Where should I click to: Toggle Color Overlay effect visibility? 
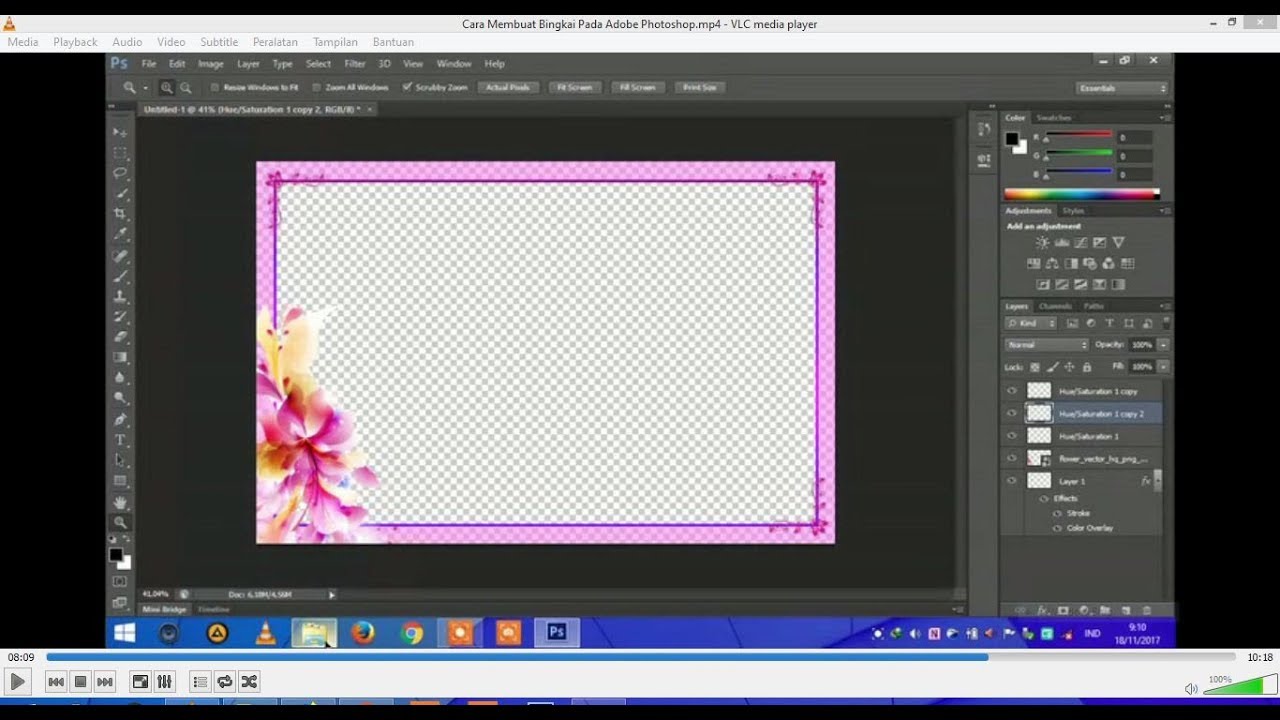tap(1057, 528)
